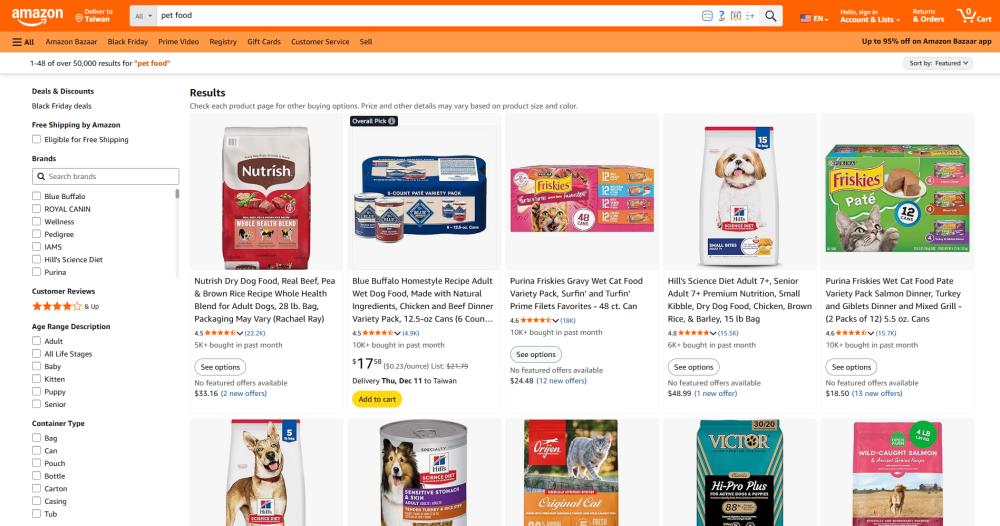1000x526 pixels.
Task: Go to Black Friday in navigation bar
Action: tap(128, 42)
